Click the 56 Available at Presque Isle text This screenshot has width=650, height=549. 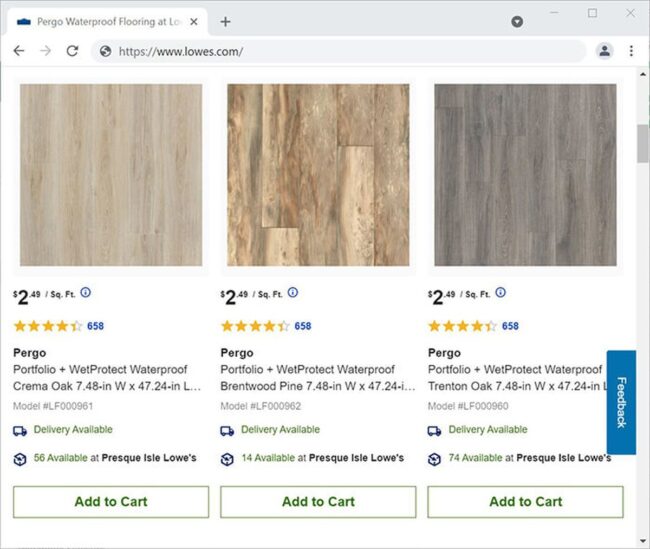pyautogui.click(x=115, y=458)
